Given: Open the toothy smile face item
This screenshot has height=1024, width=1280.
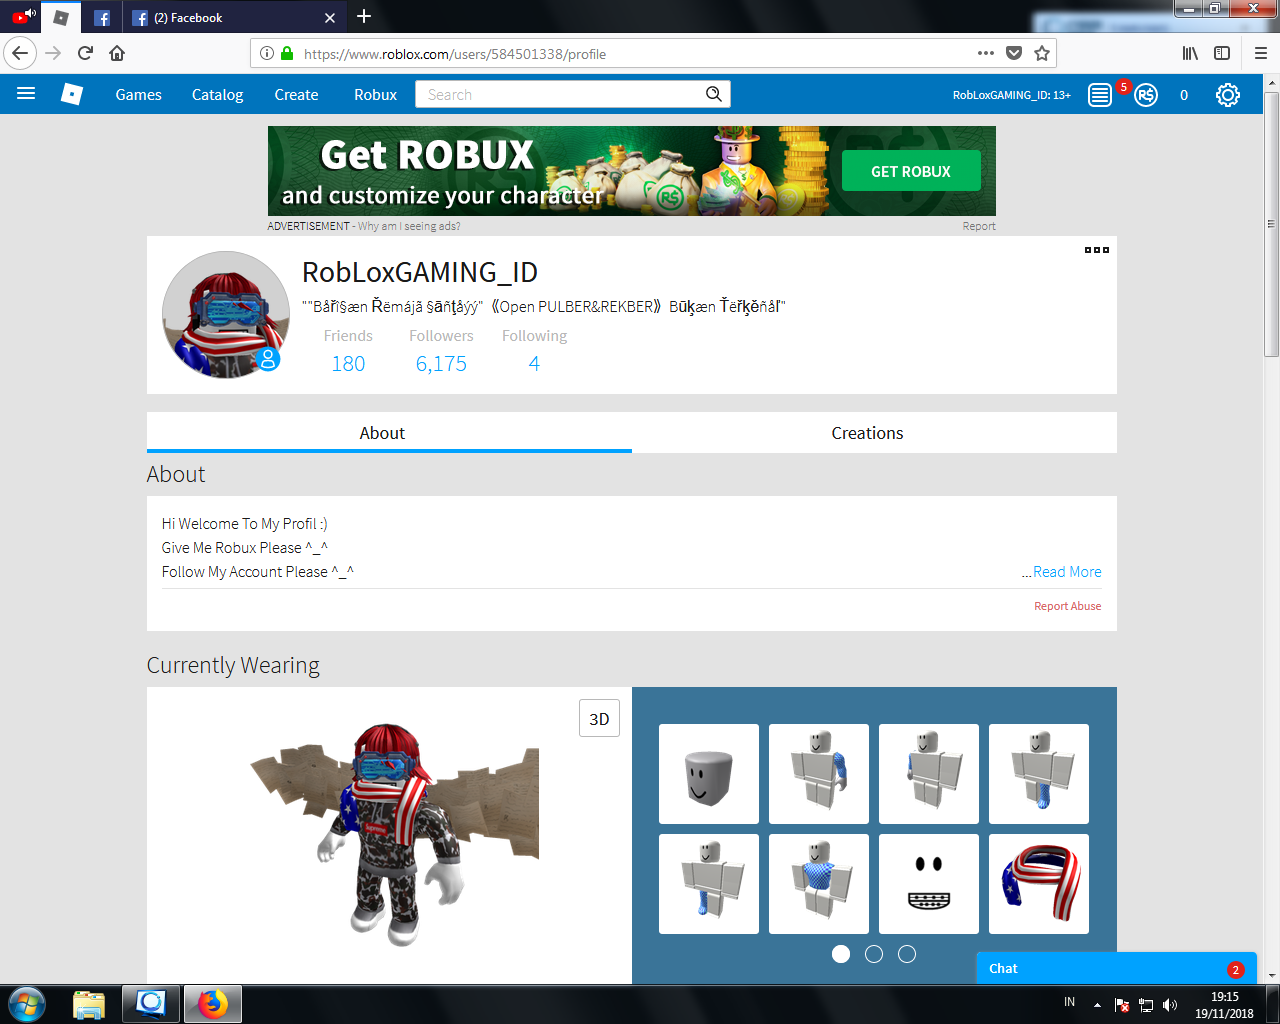Looking at the screenshot, I should pyautogui.click(x=929, y=884).
